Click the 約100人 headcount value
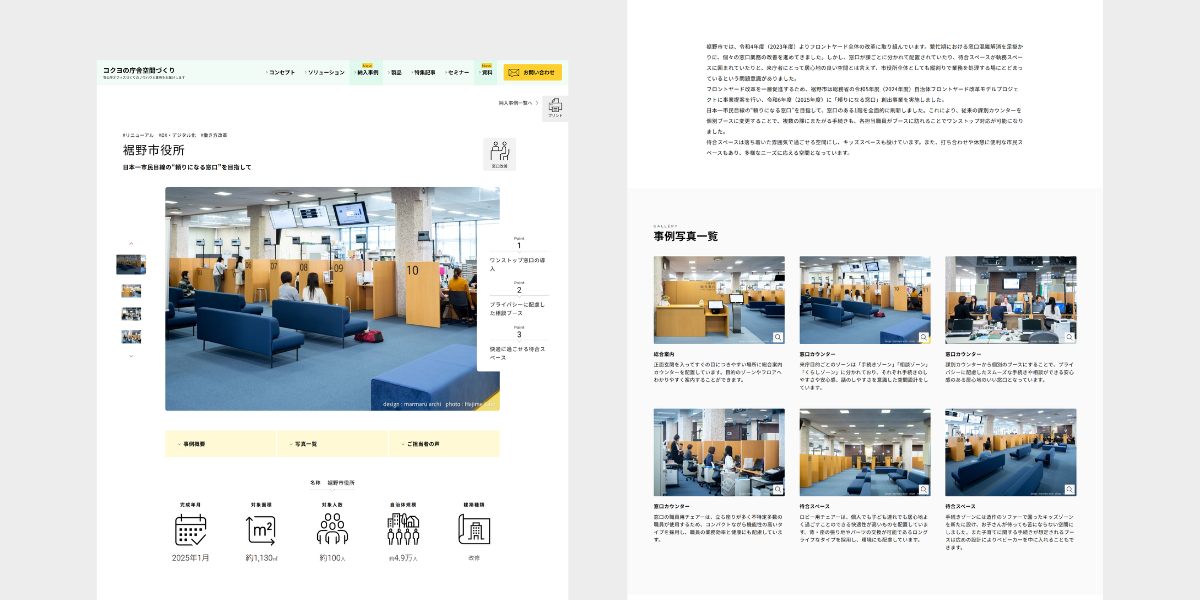1200x600 pixels. [332, 558]
